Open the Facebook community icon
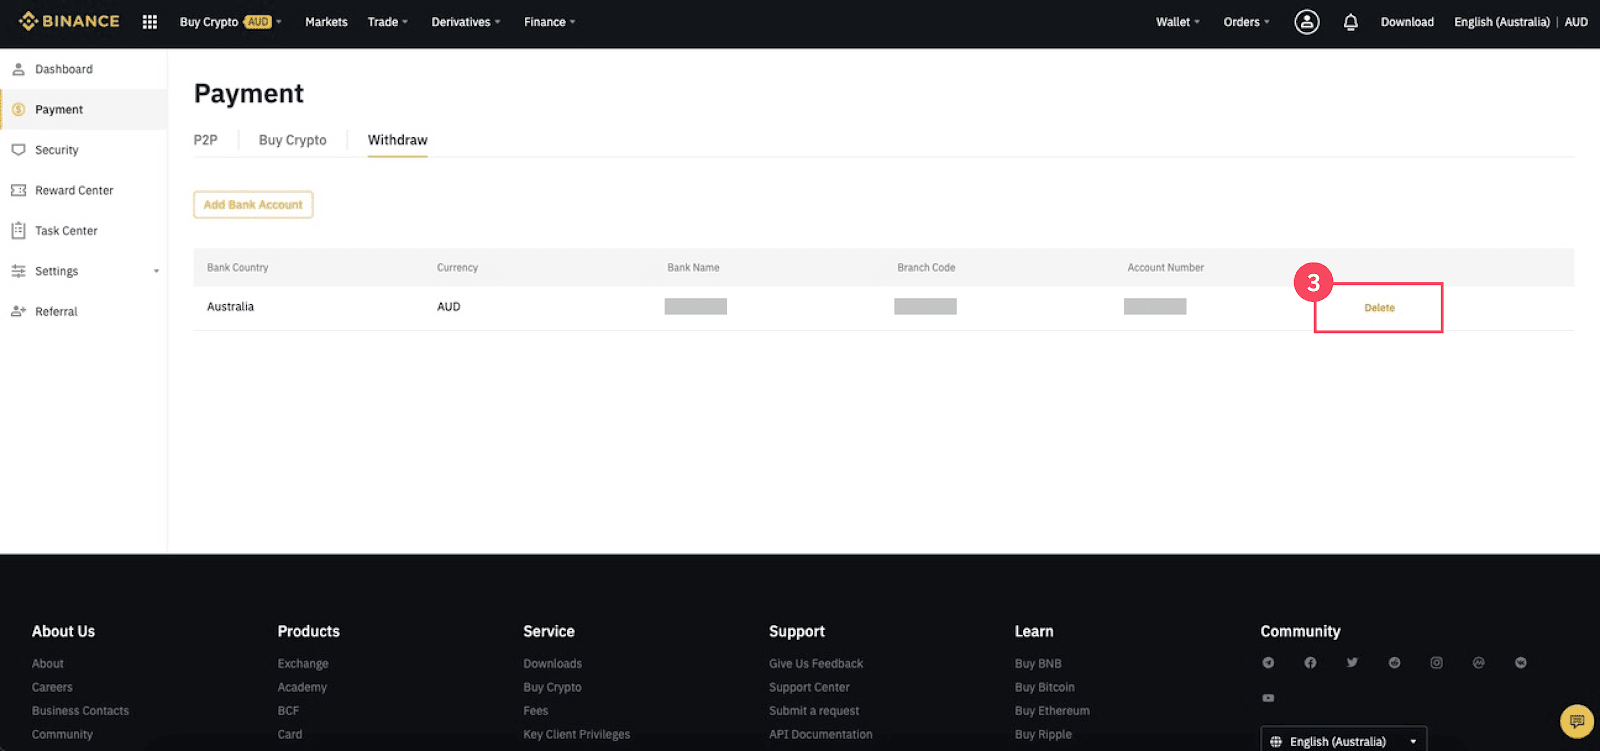This screenshot has width=1600, height=751. [x=1310, y=663]
